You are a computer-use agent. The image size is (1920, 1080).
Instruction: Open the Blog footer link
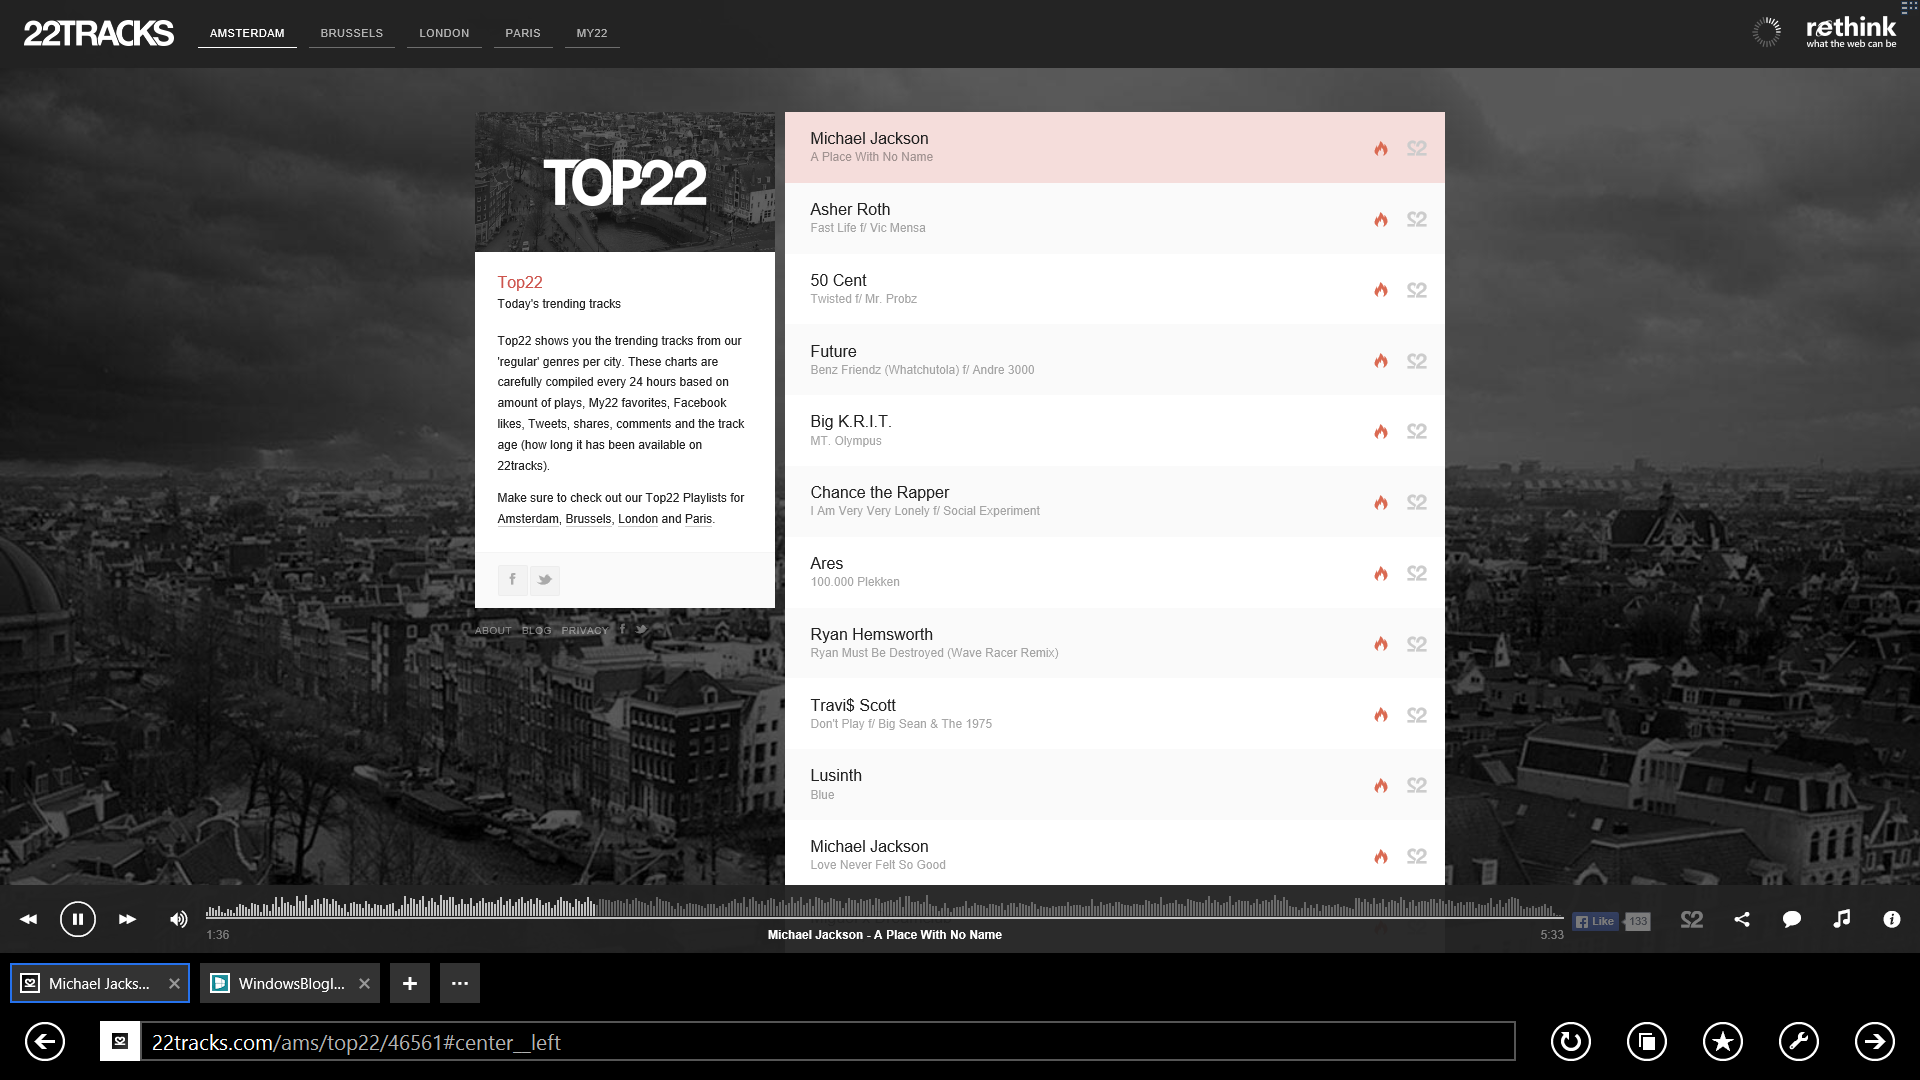[537, 630]
